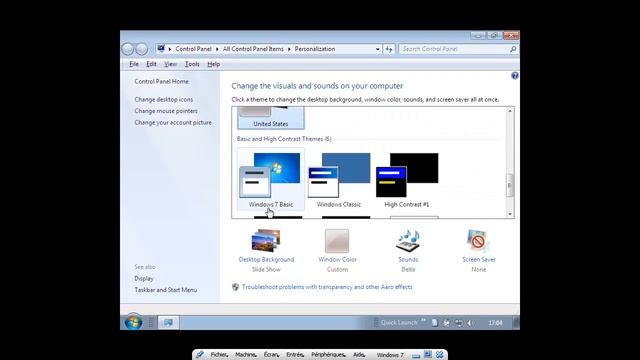Click the VirtualBox toolbar minimize icon

[416, 355]
